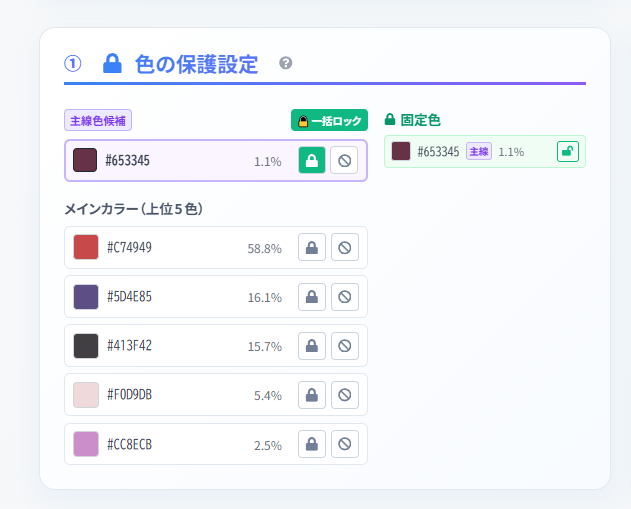The width and height of the screenshot is (631, 509).
Task: Click the exclude icon for #653345
Action: click(344, 160)
